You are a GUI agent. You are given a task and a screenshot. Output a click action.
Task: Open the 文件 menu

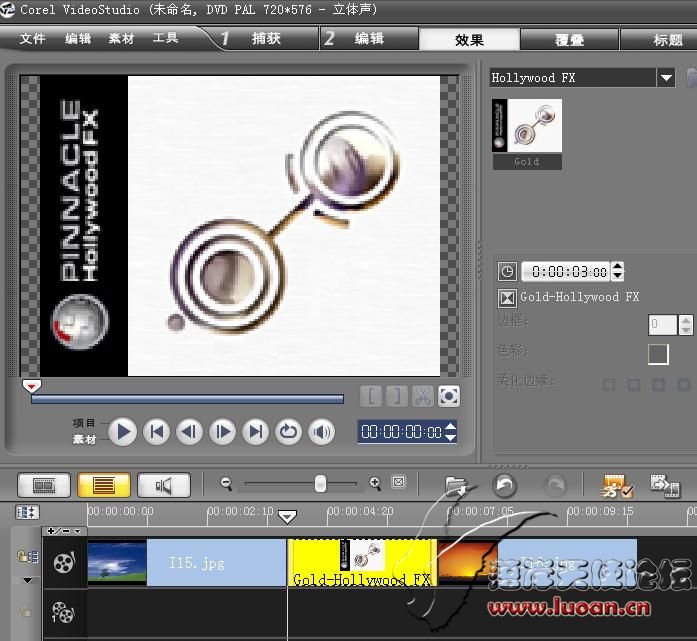pyautogui.click(x=32, y=39)
